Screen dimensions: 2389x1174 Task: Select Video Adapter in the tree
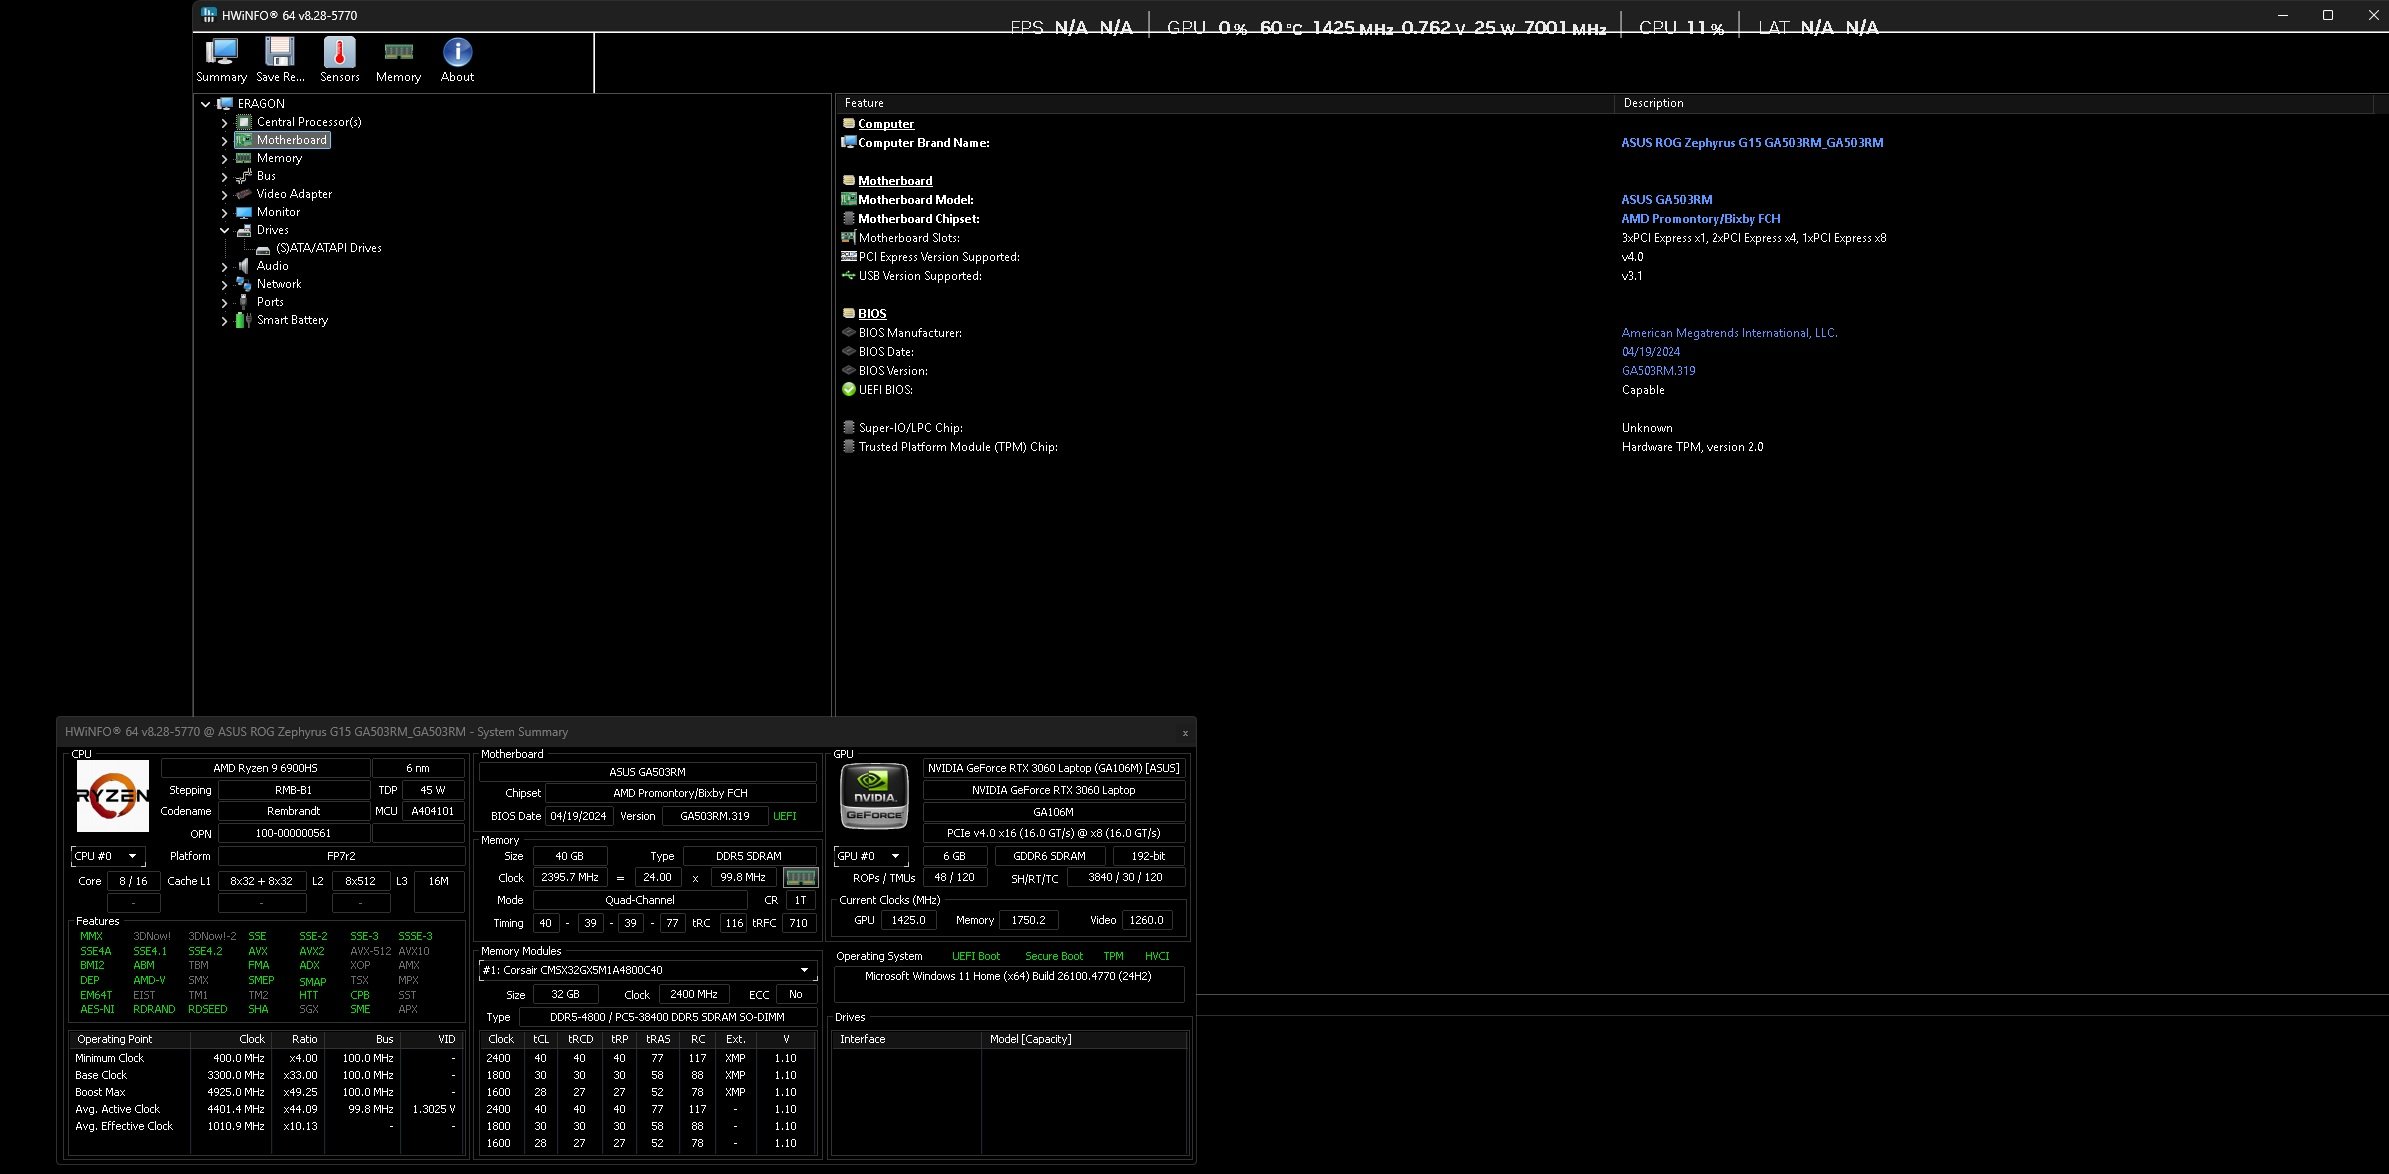[294, 194]
